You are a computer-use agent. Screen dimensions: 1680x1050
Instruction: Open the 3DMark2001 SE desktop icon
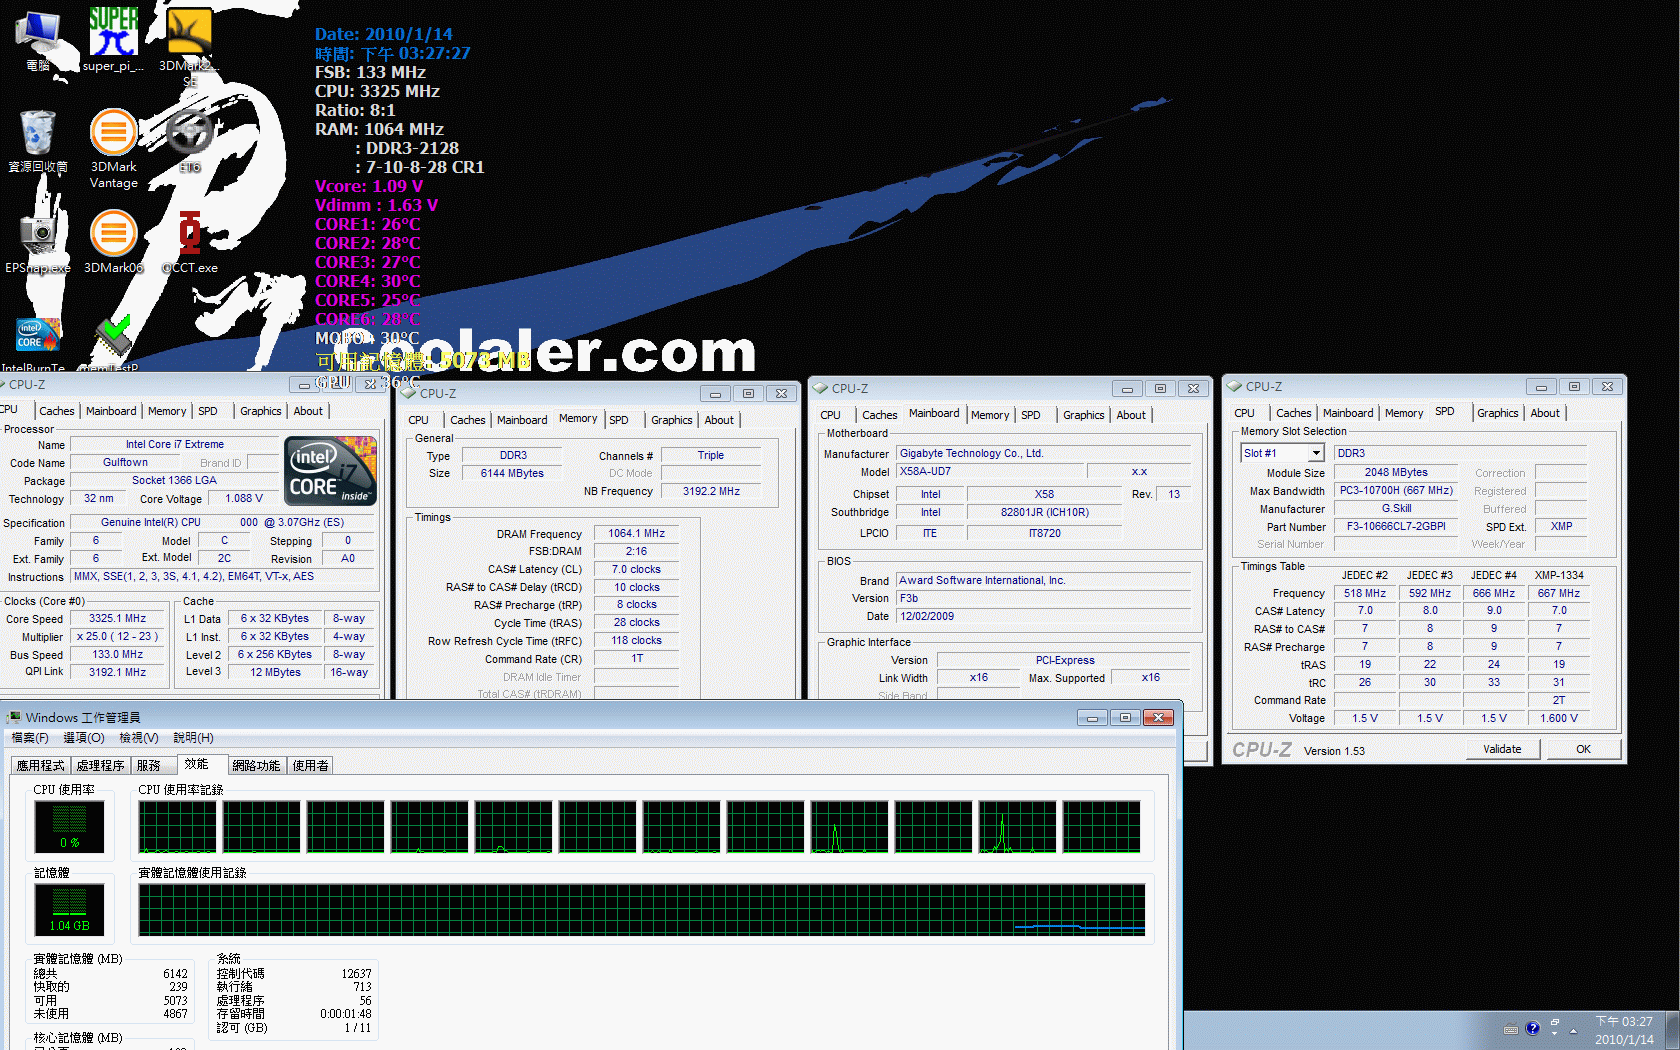(189, 45)
